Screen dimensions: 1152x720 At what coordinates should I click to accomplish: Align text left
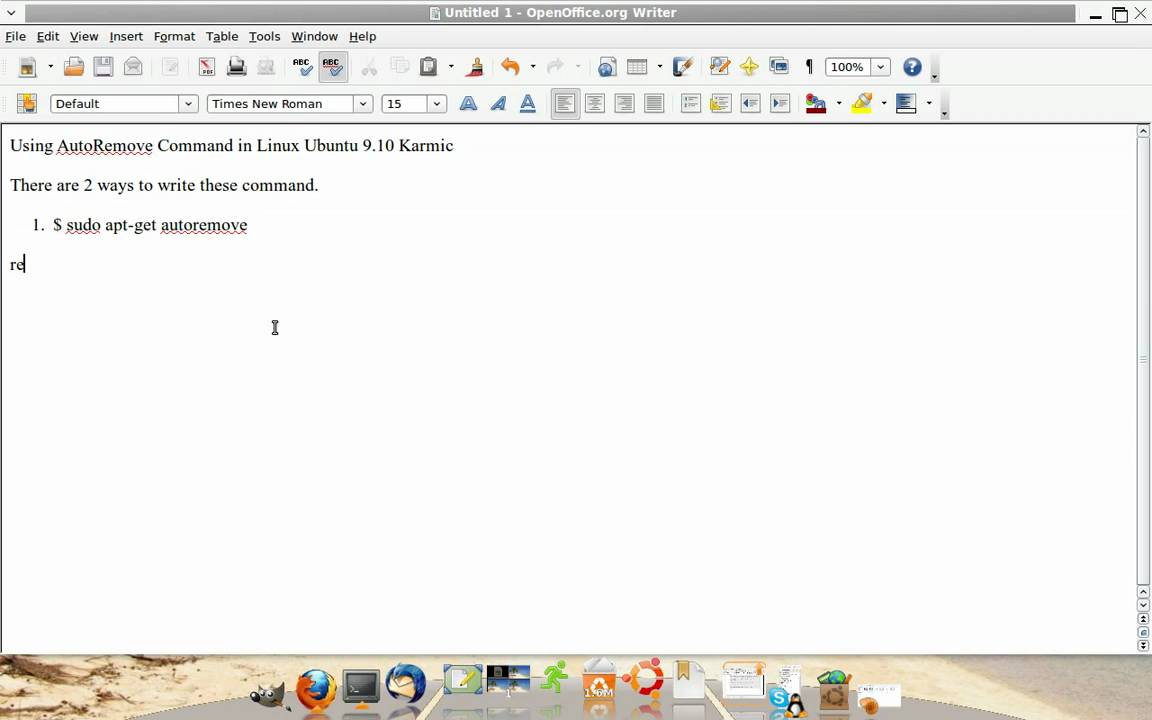[565, 104]
